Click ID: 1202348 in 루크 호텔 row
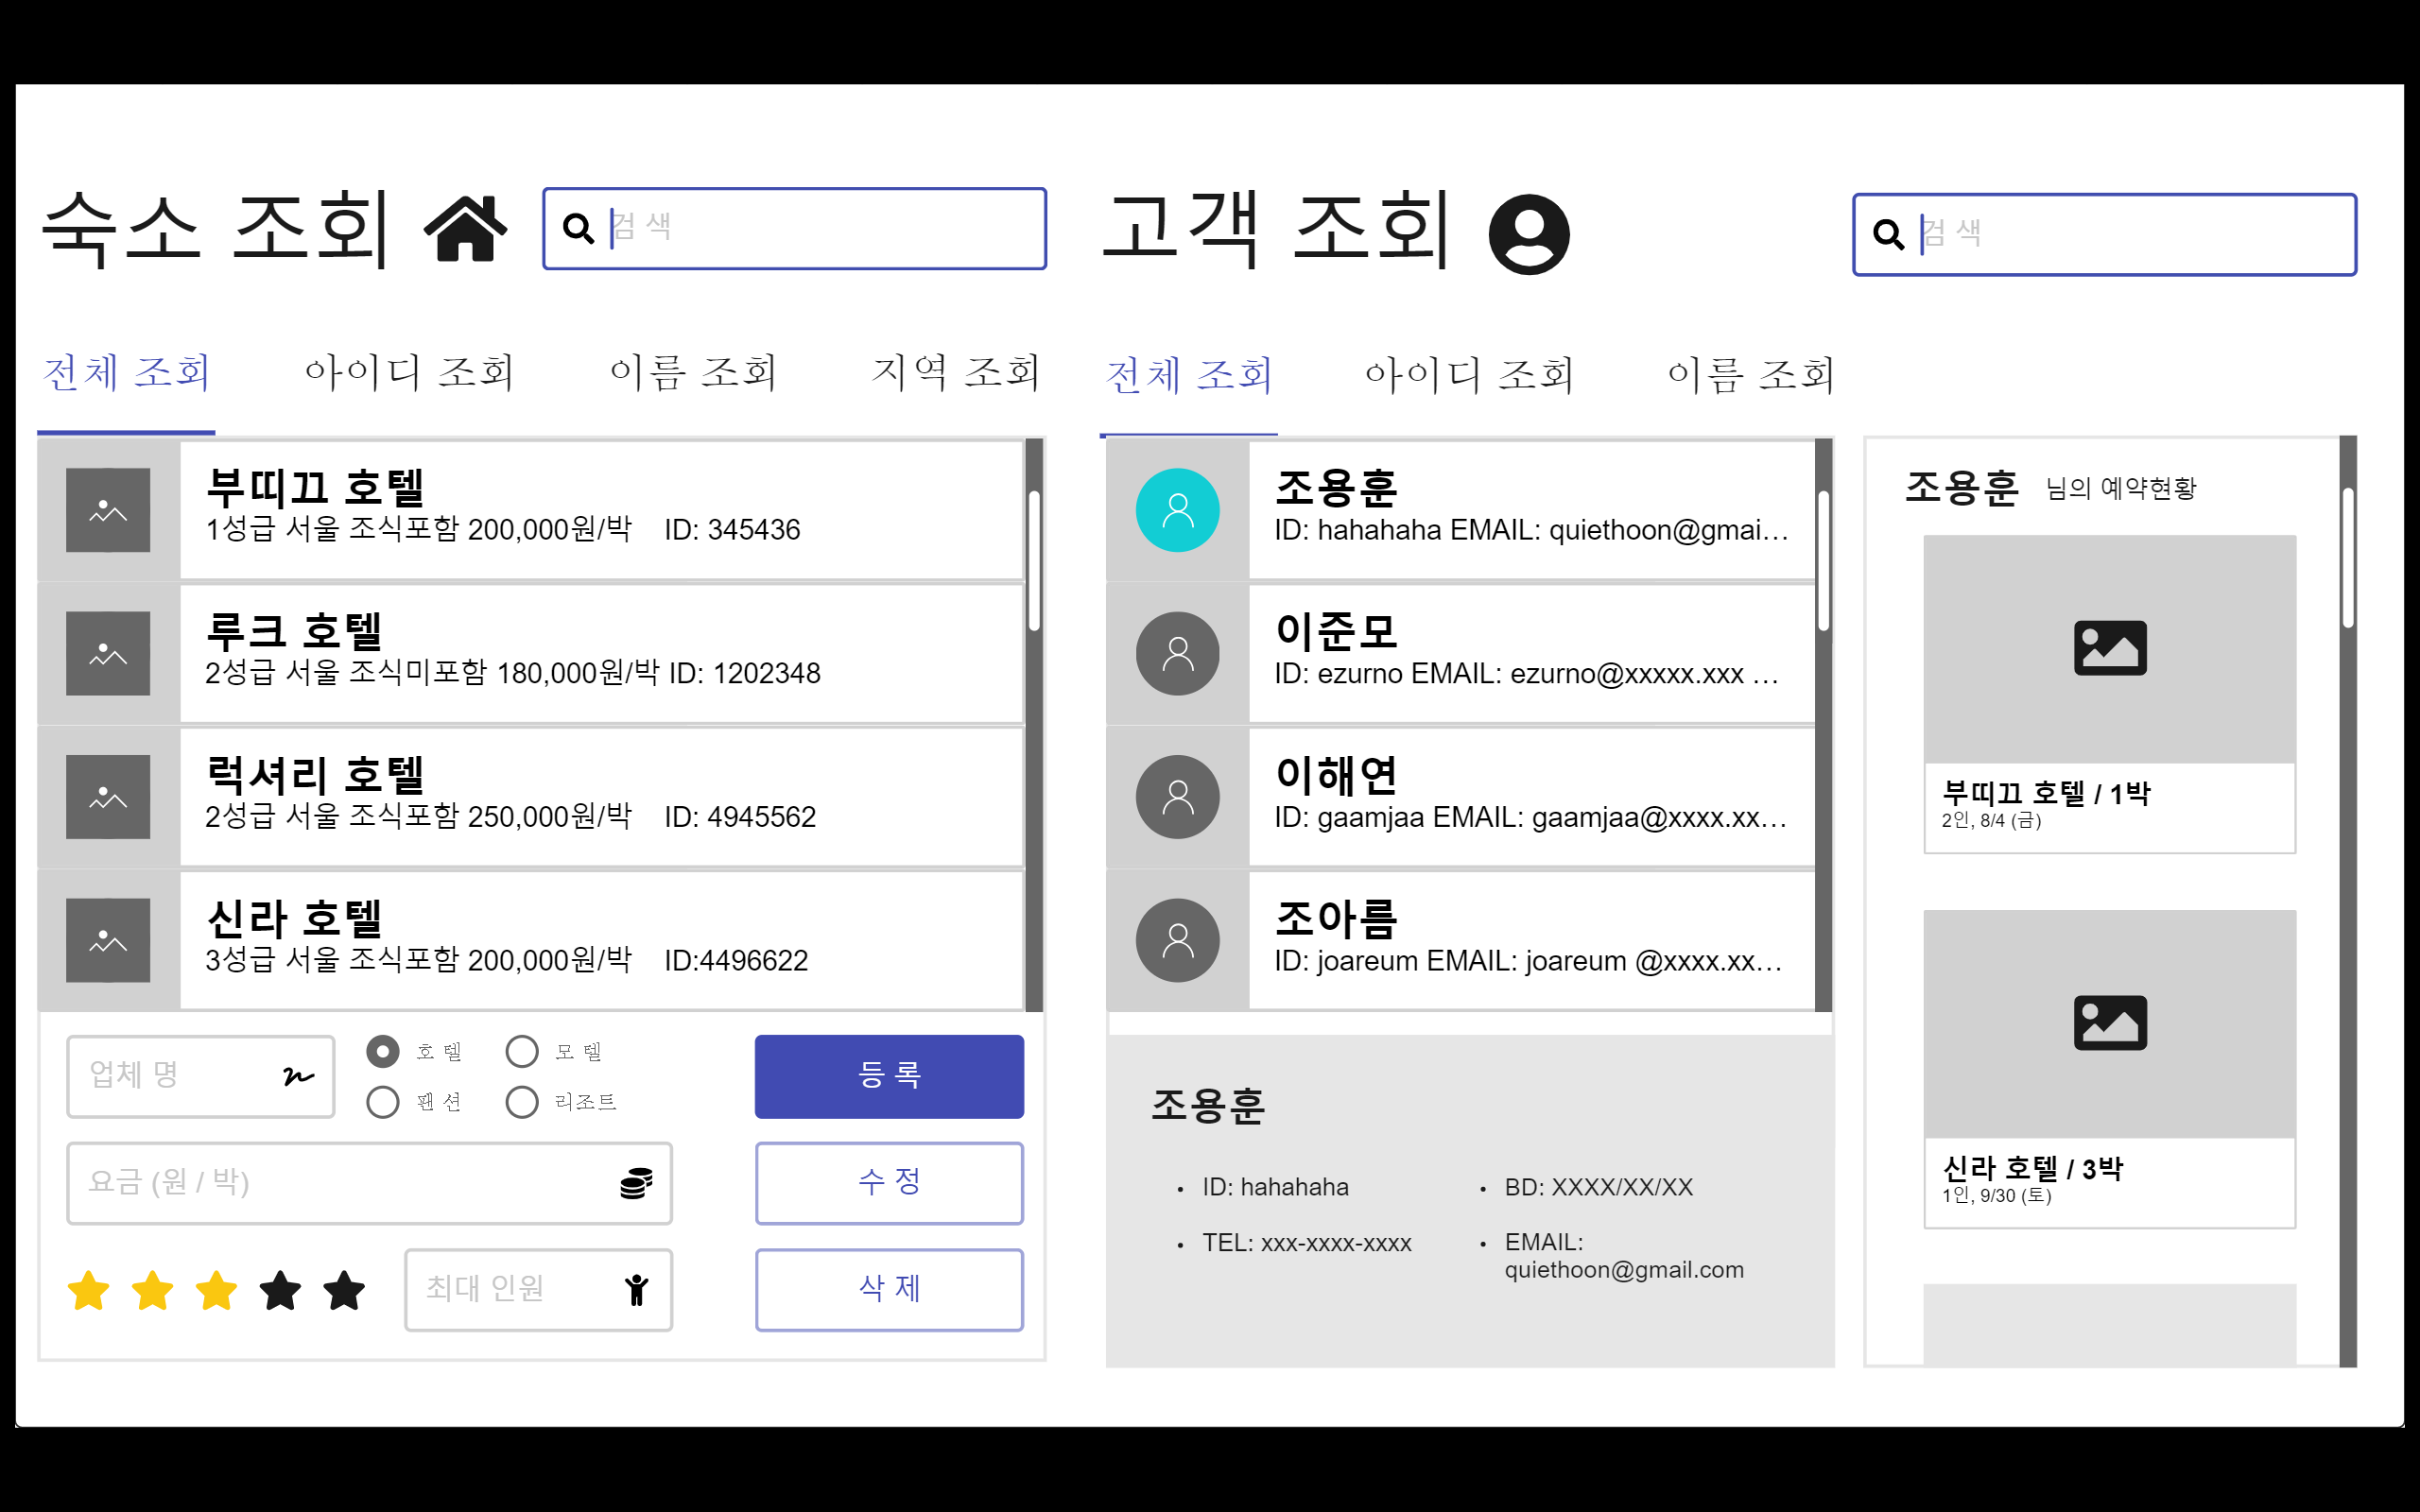 point(745,674)
